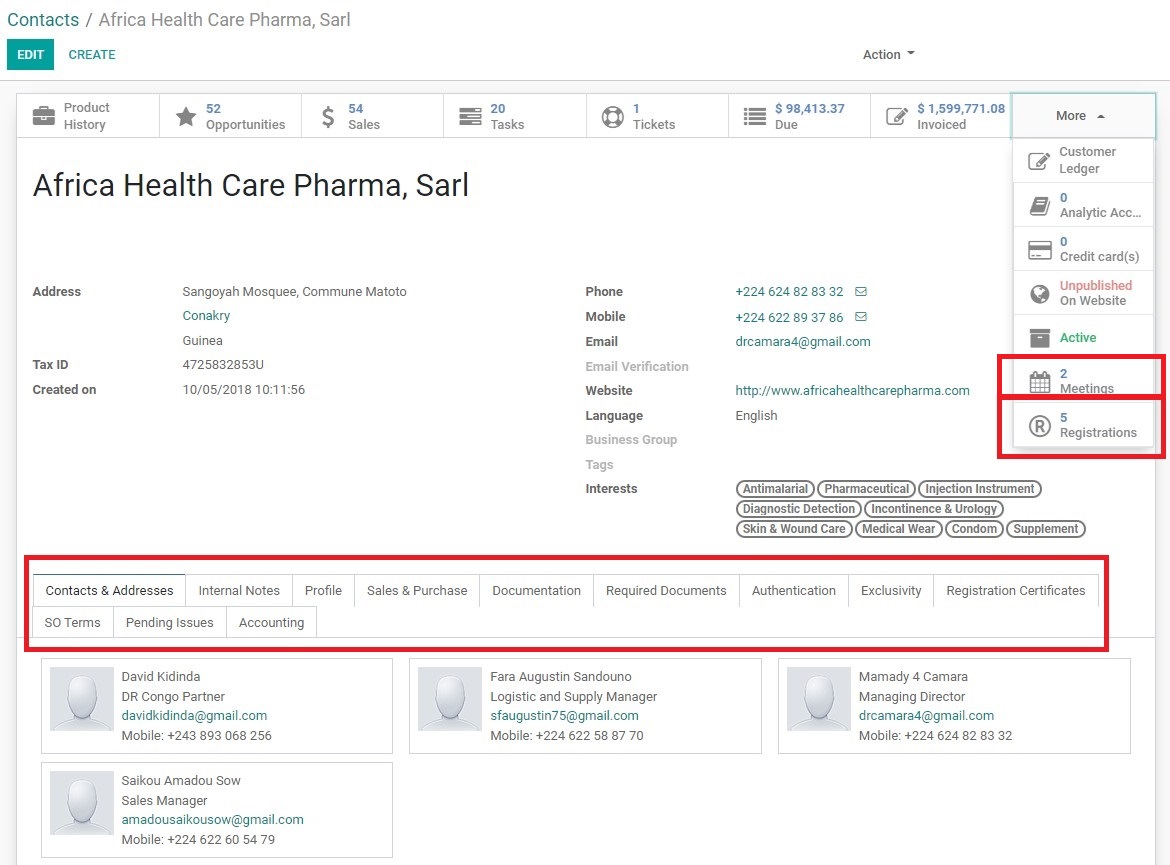The height and width of the screenshot is (865, 1170).
Task: Call the phone number +224 624 82 83 32
Action: [789, 292]
